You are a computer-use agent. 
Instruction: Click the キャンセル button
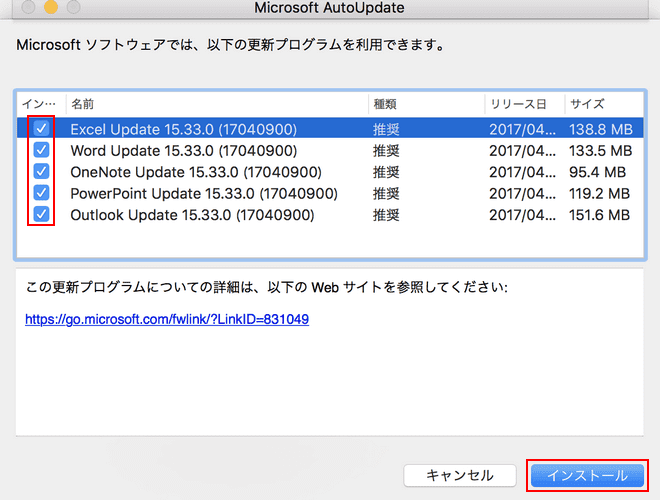coord(460,476)
